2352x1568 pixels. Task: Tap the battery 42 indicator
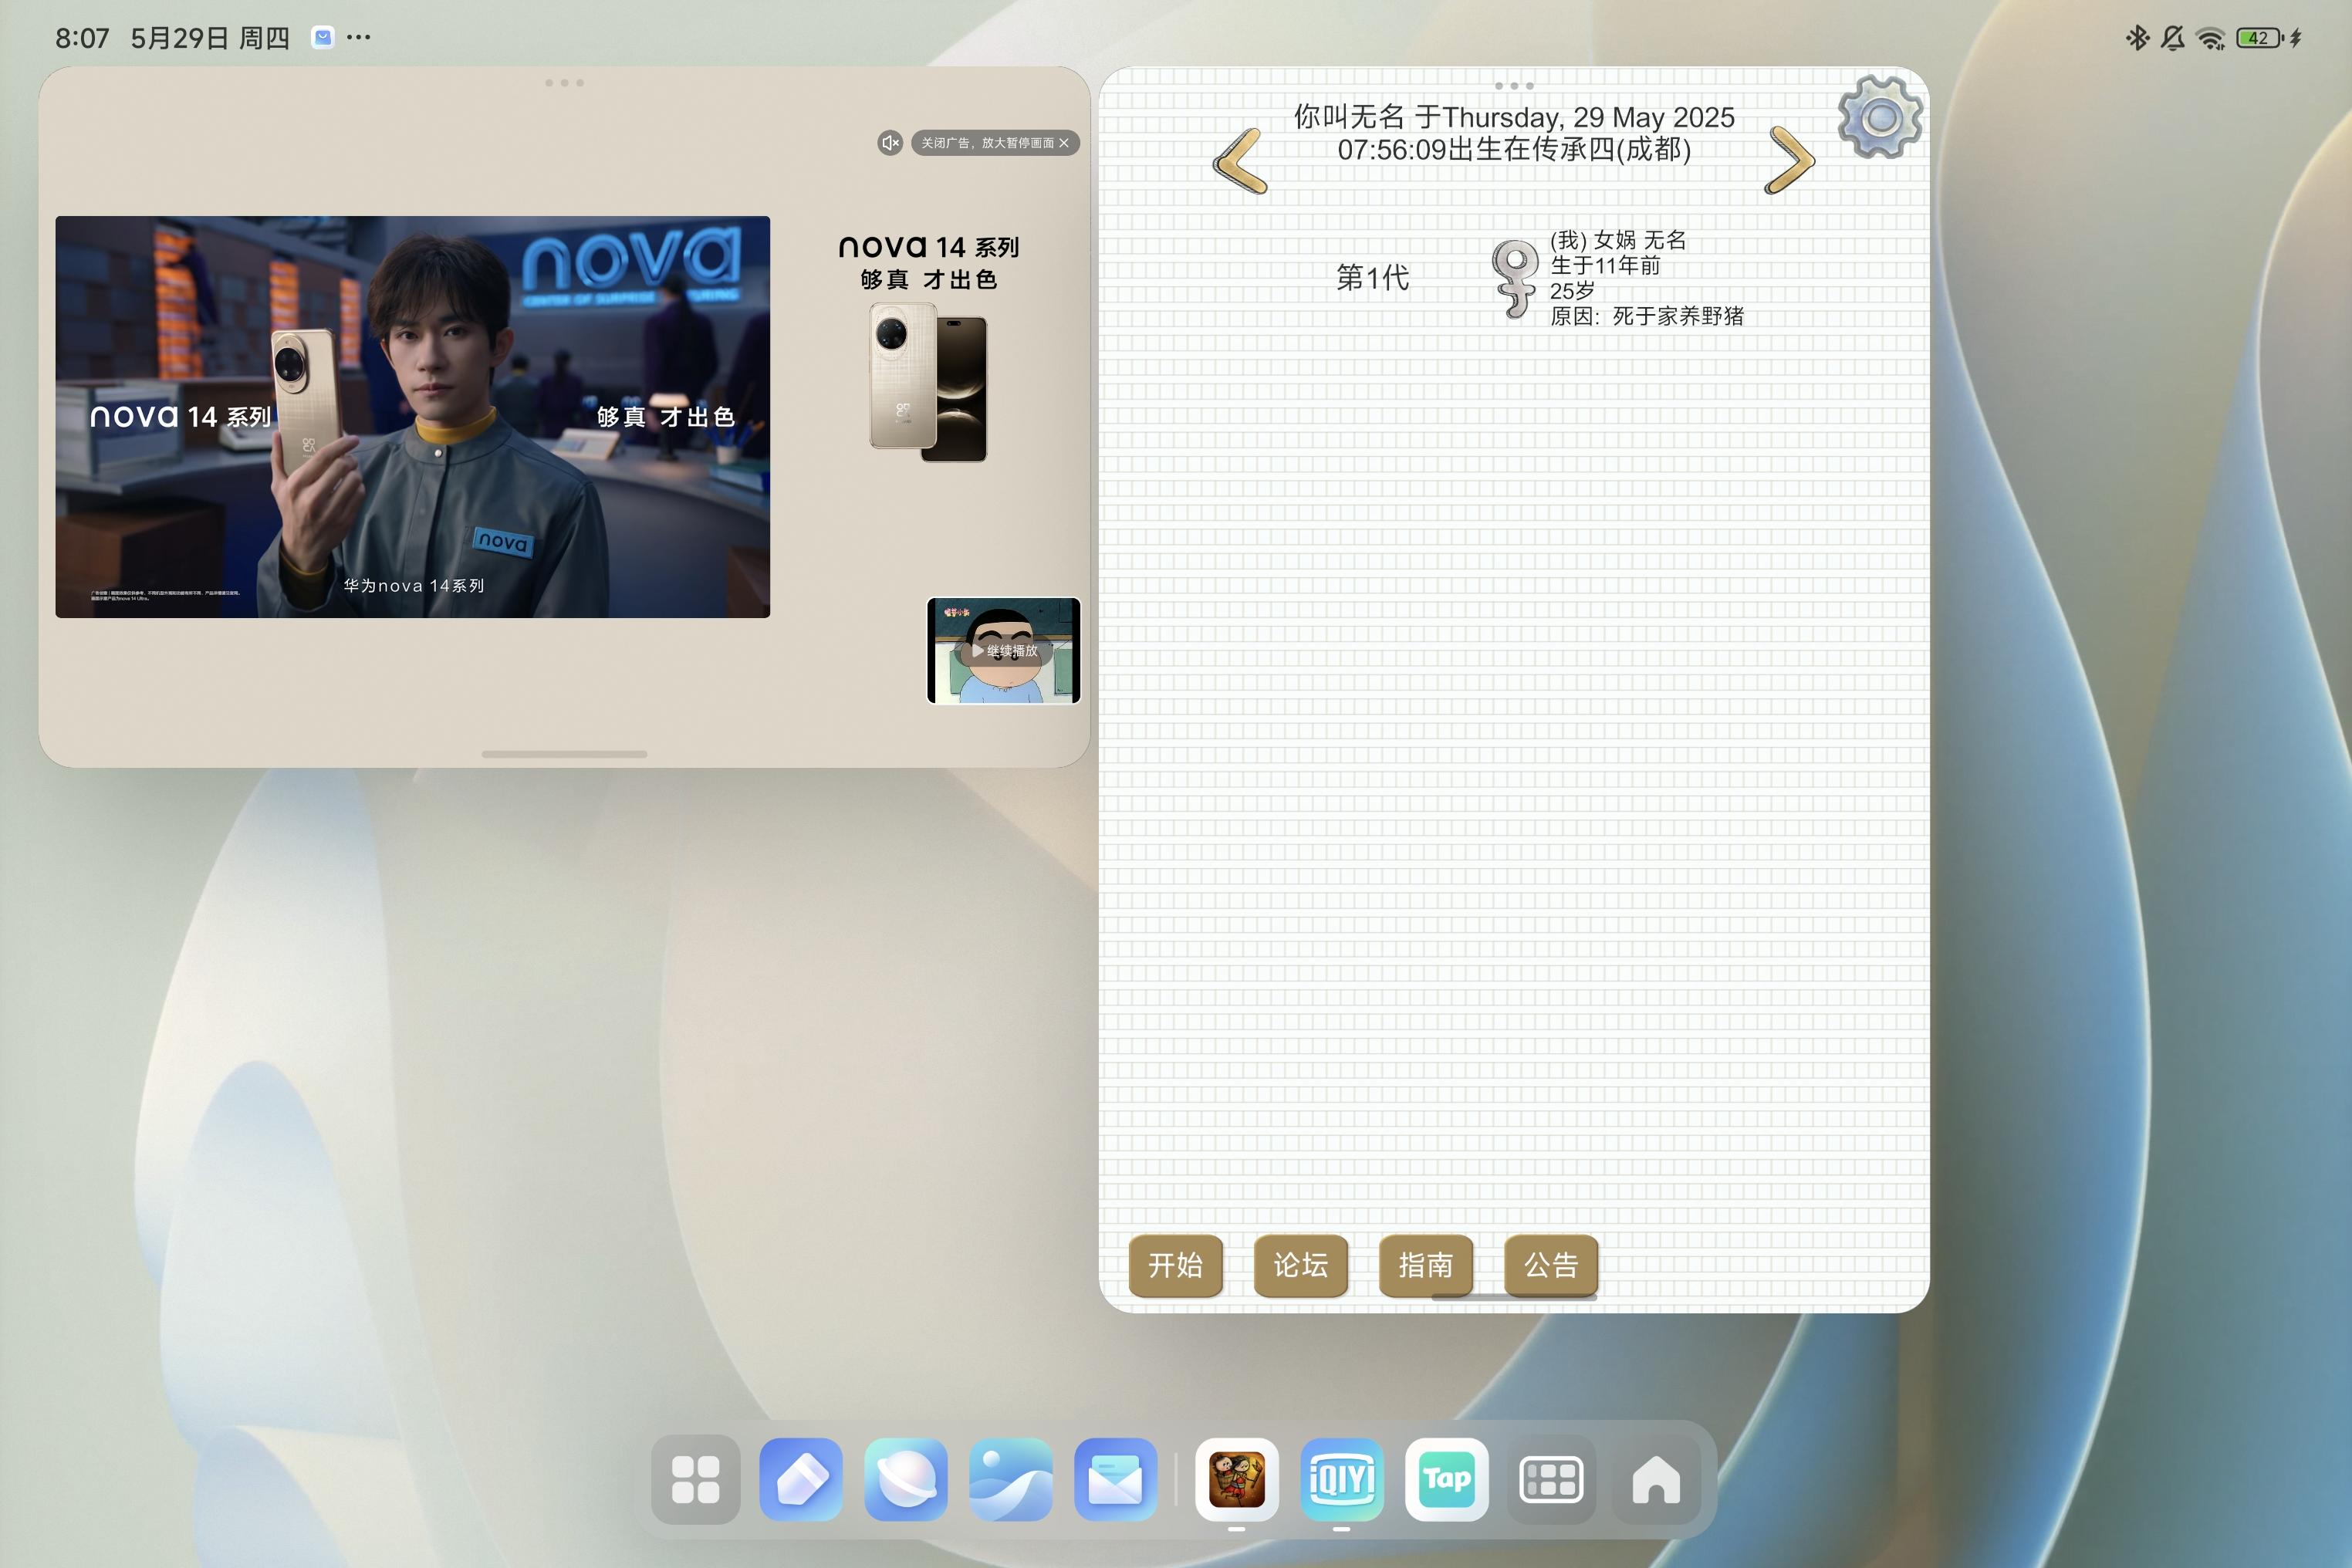(x=2260, y=38)
